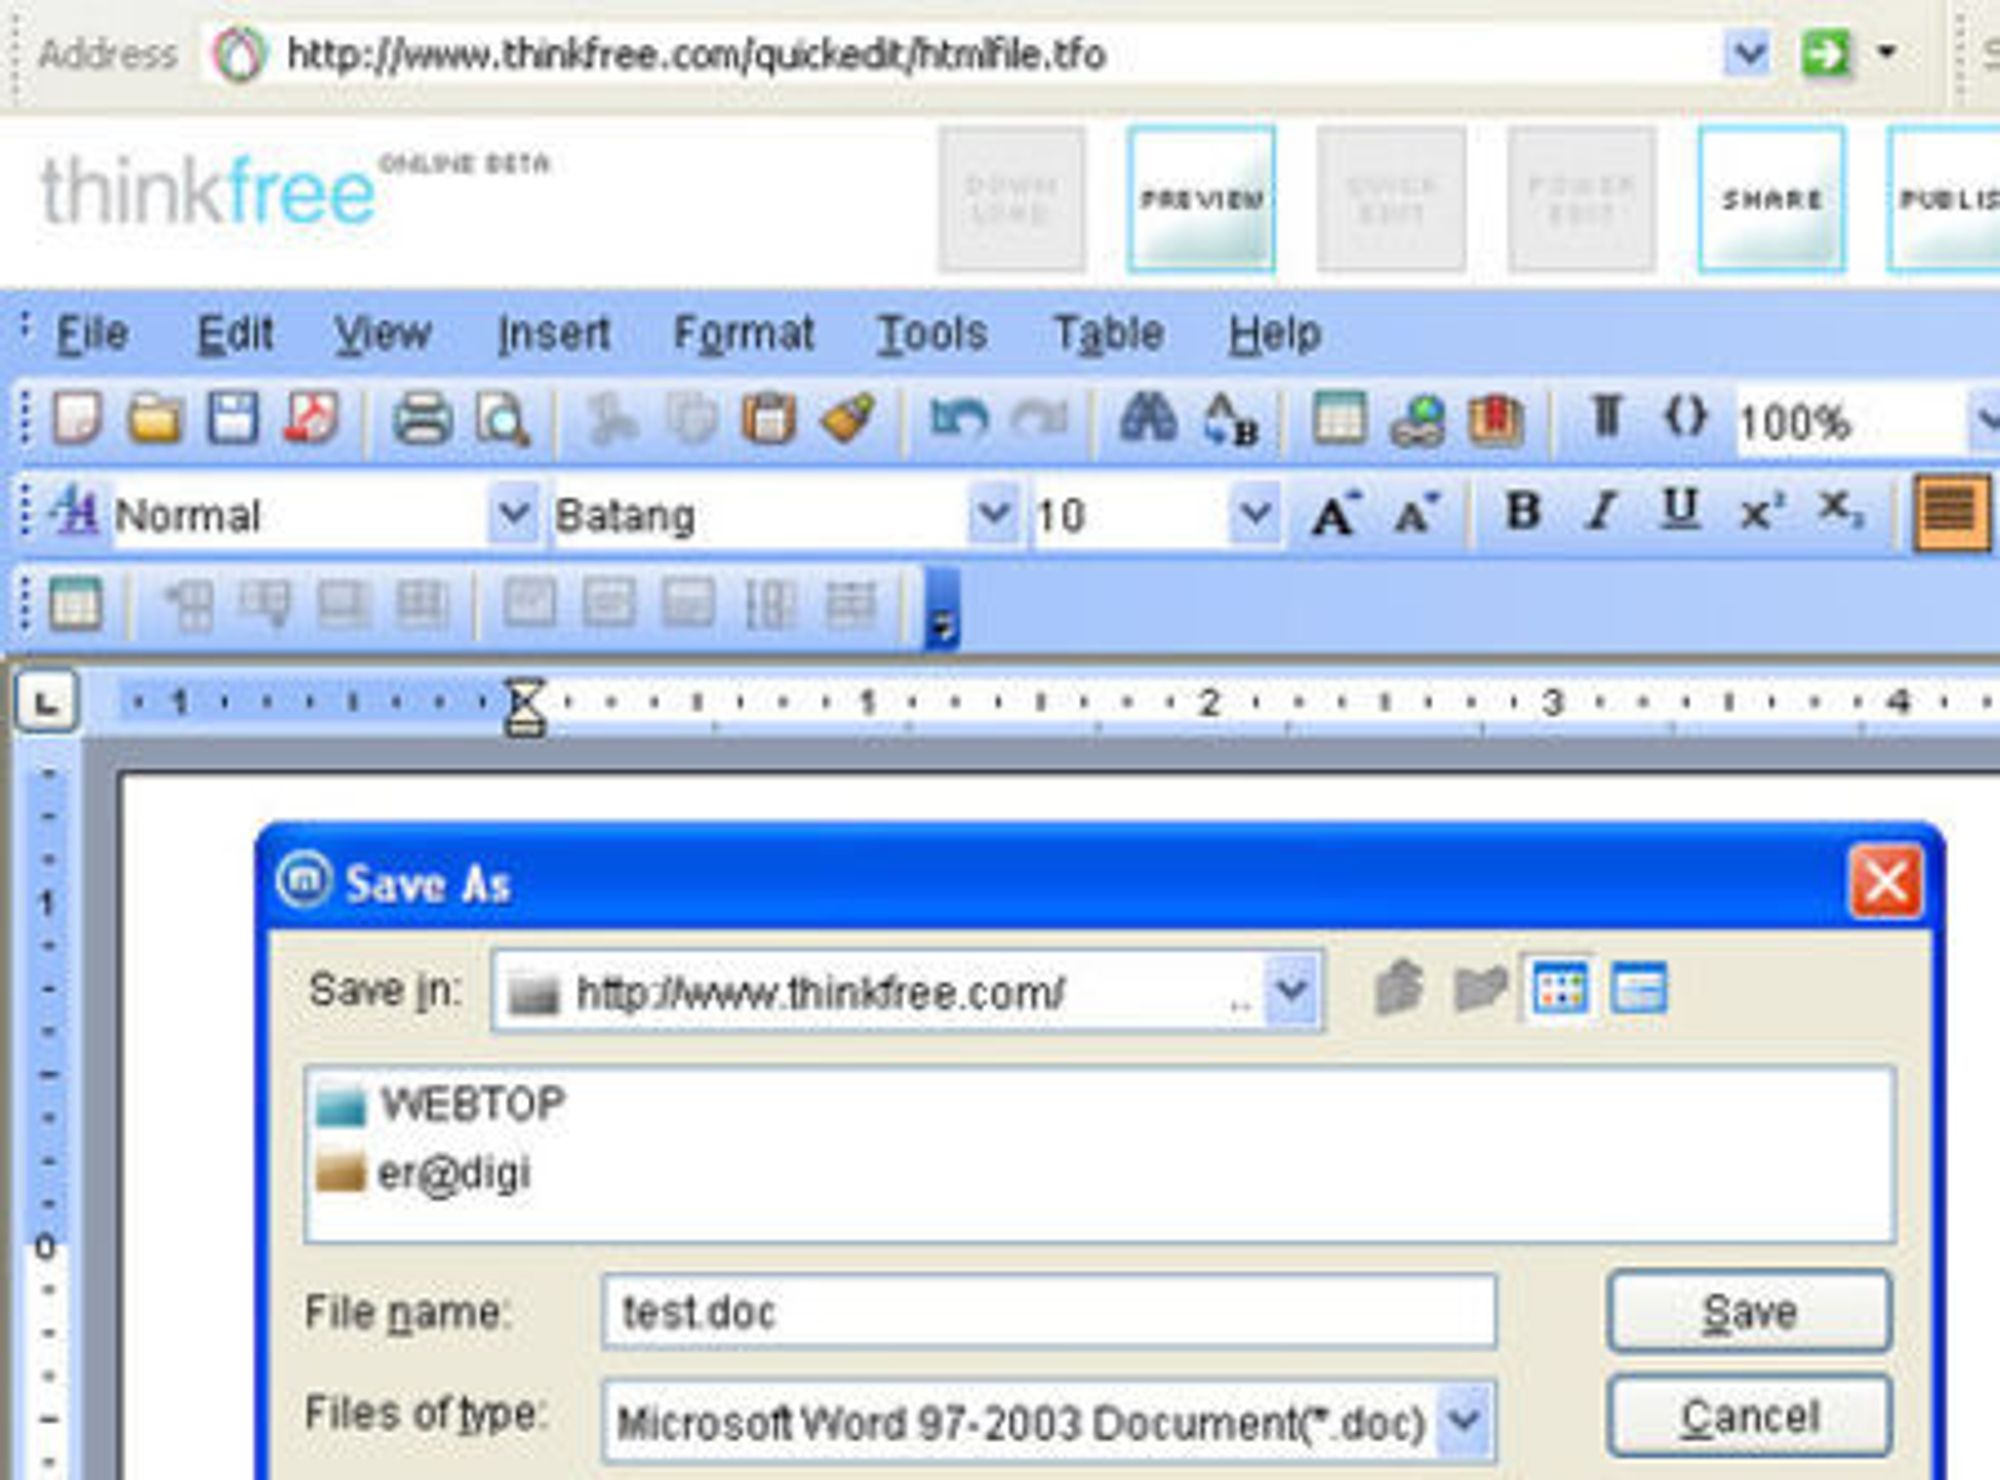
Task: Toggle Bold formatting
Action: (x=1523, y=512)
